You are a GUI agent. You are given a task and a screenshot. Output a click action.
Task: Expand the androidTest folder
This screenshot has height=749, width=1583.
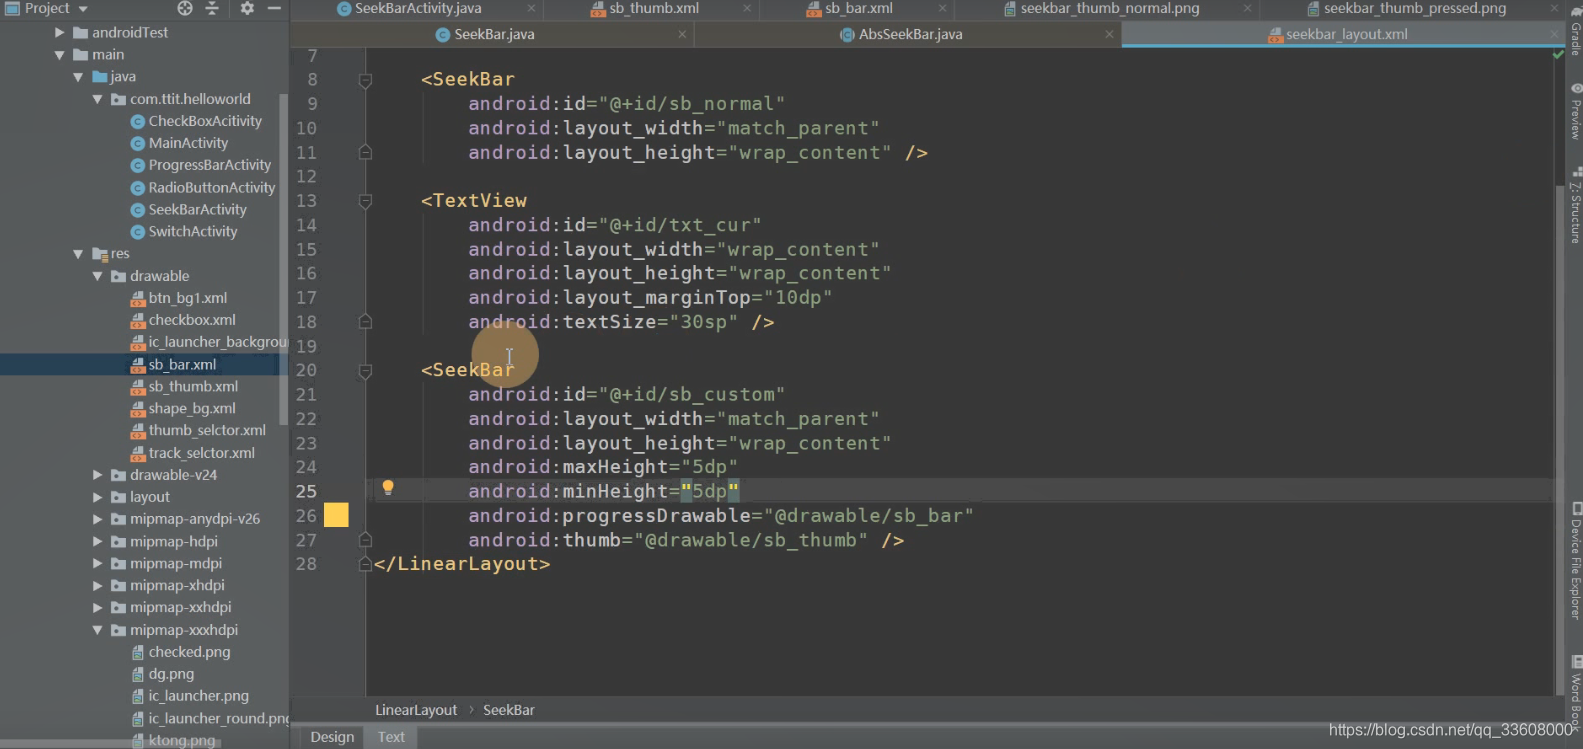coord(60,32)
